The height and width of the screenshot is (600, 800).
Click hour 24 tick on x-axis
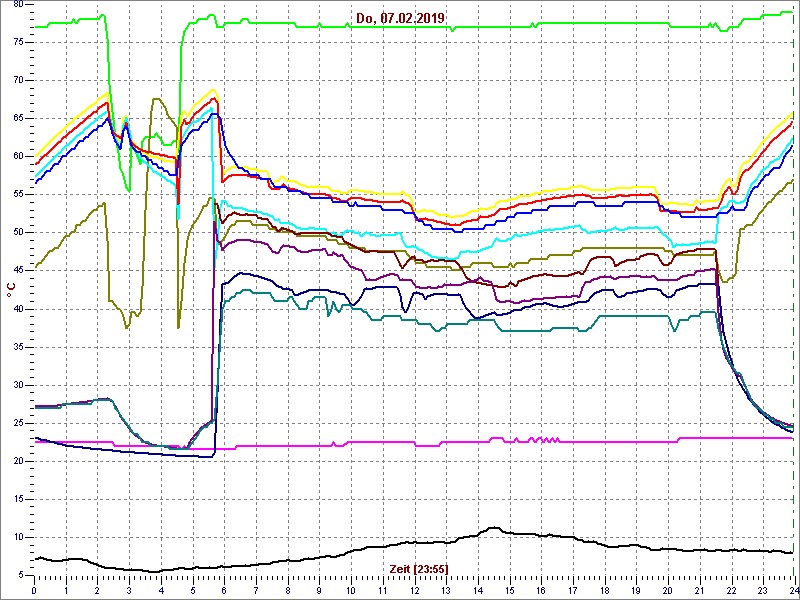[791, 590]
